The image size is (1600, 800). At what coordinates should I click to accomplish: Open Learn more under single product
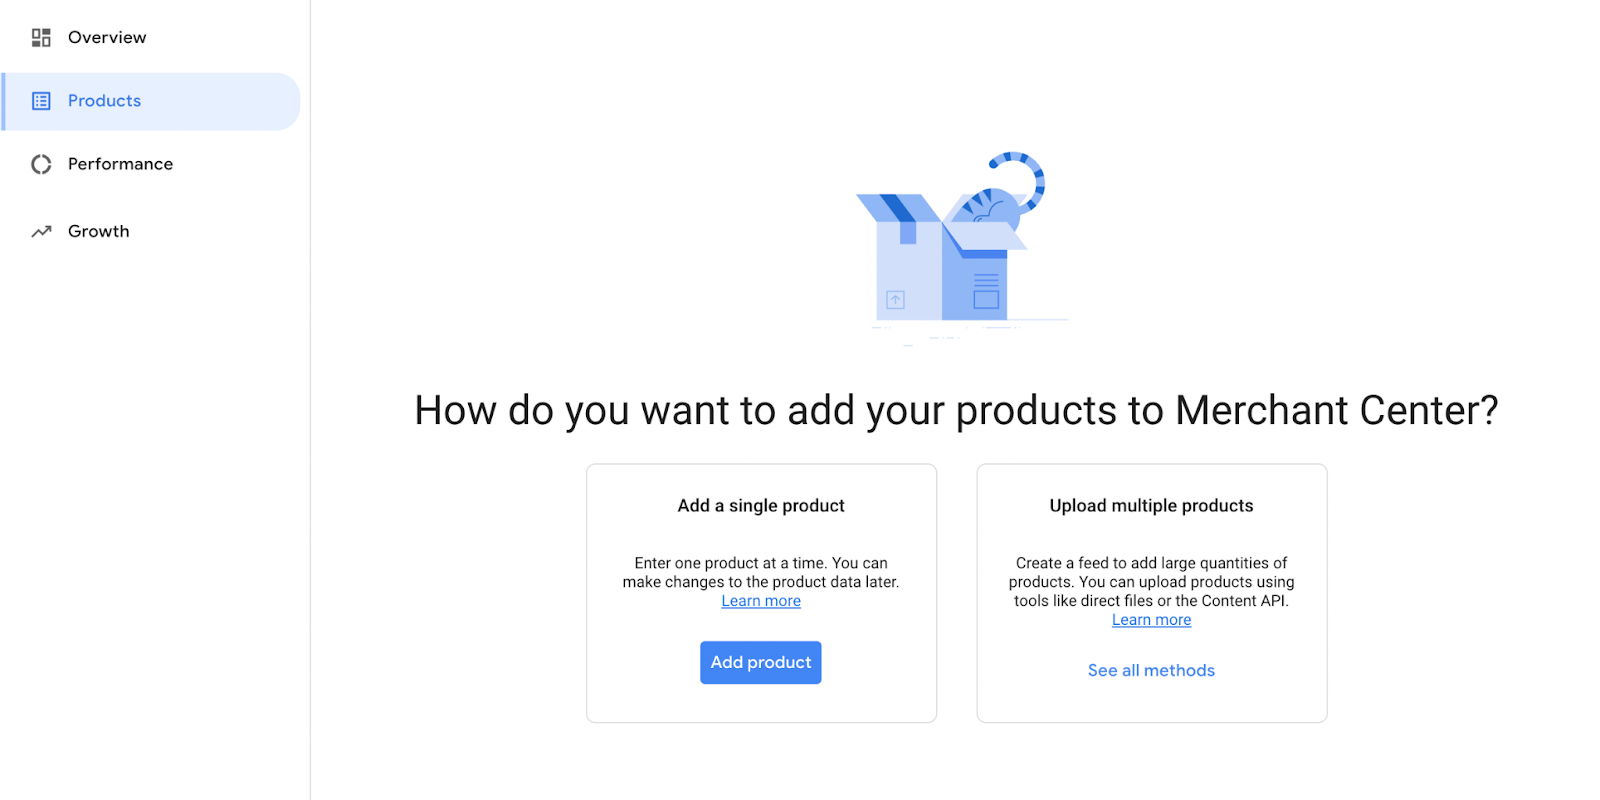[761, 601]
